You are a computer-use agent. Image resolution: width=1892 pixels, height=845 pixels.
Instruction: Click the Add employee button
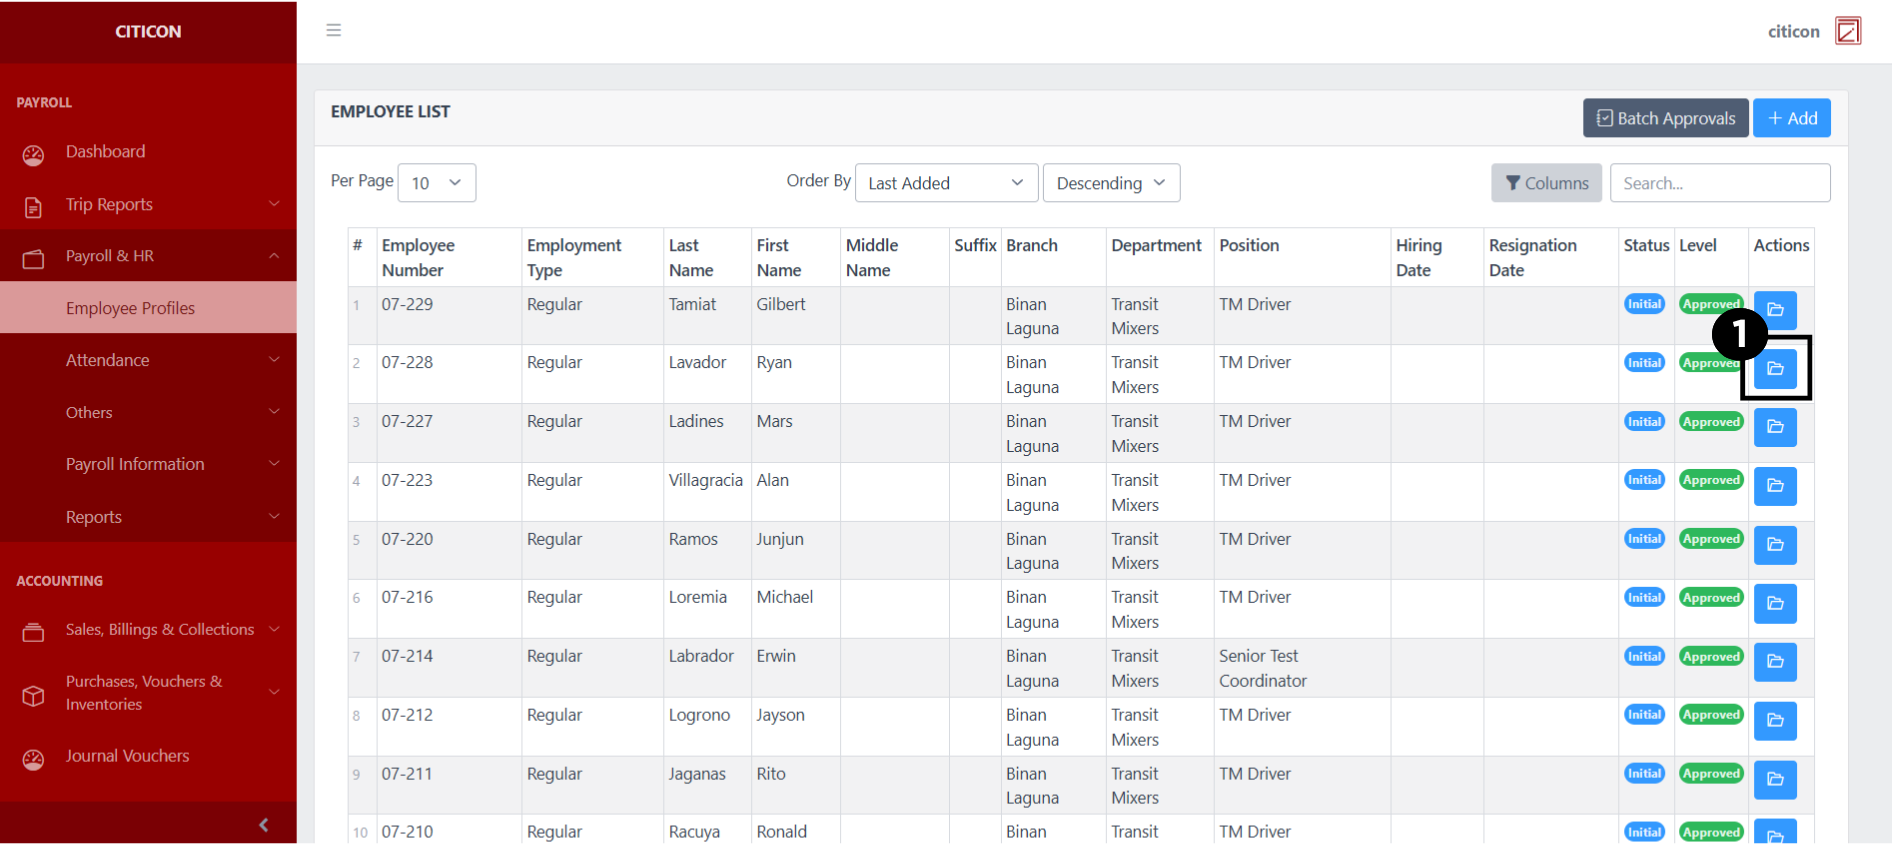[x=1791, y=118]
